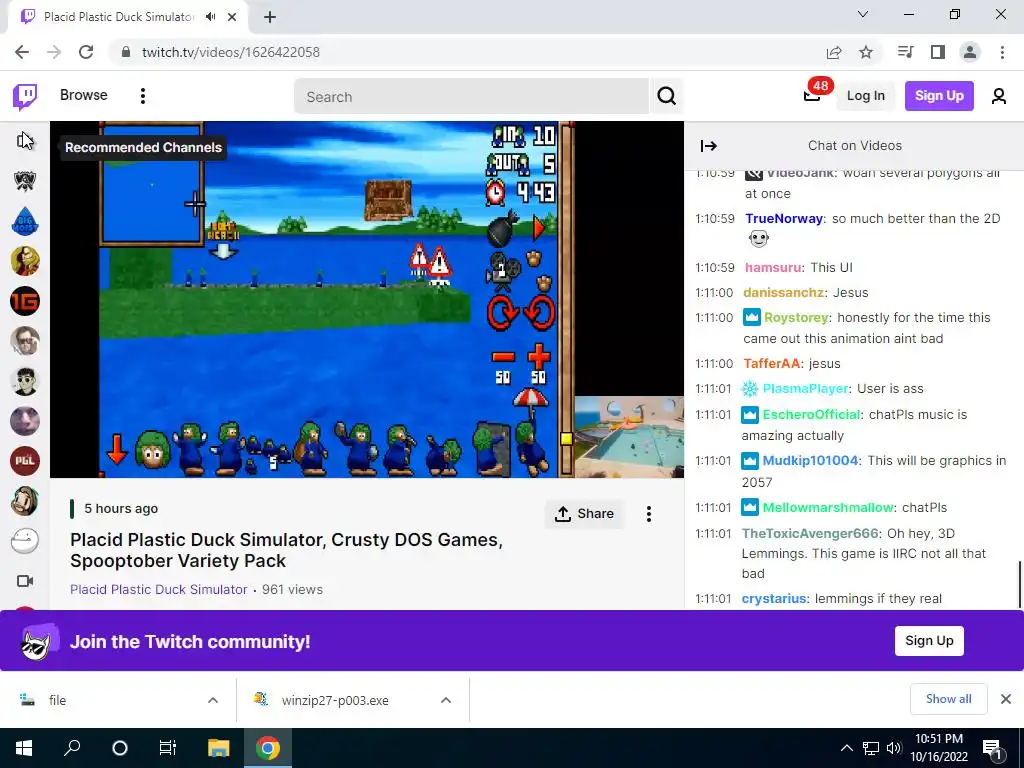Open the media controls icon in Chrome toolbar

click(x=906, y=52)
